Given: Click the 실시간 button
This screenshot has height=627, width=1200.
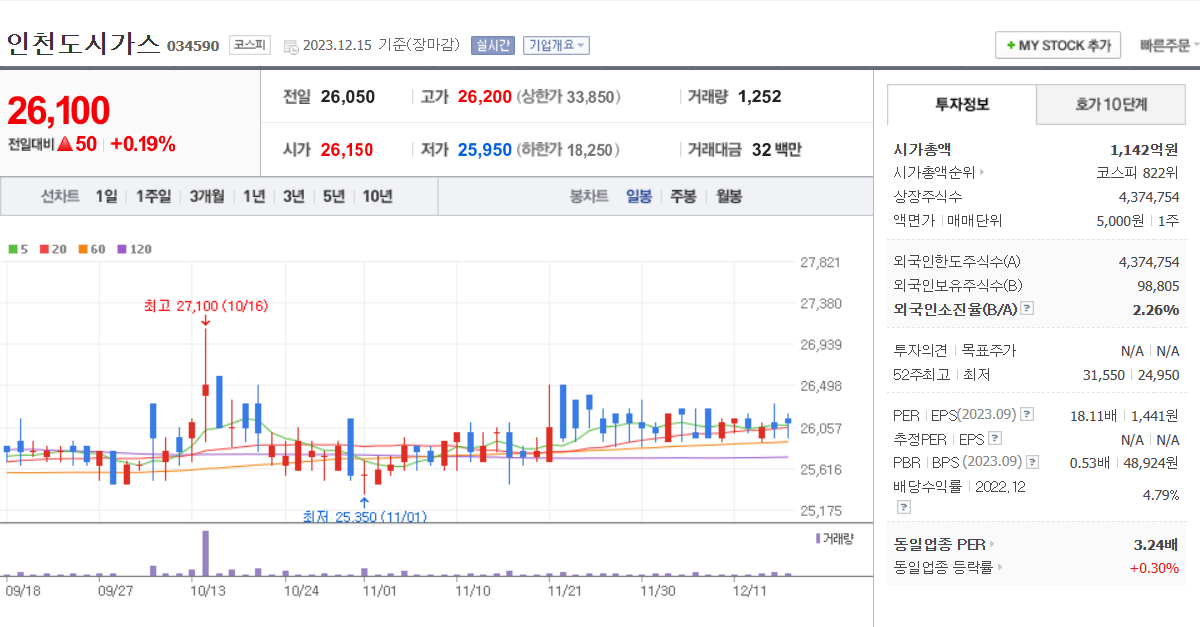Looking at the screenshot, I should coord(492,45).
